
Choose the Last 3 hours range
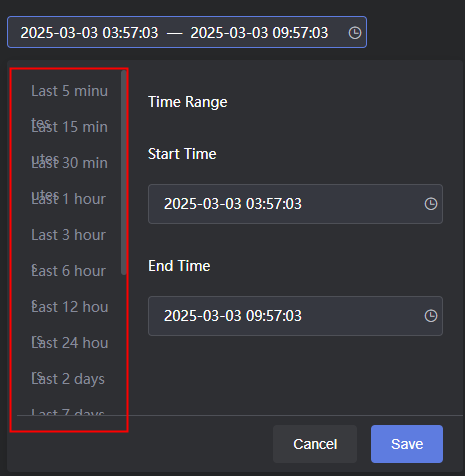[x=69, y=235]
